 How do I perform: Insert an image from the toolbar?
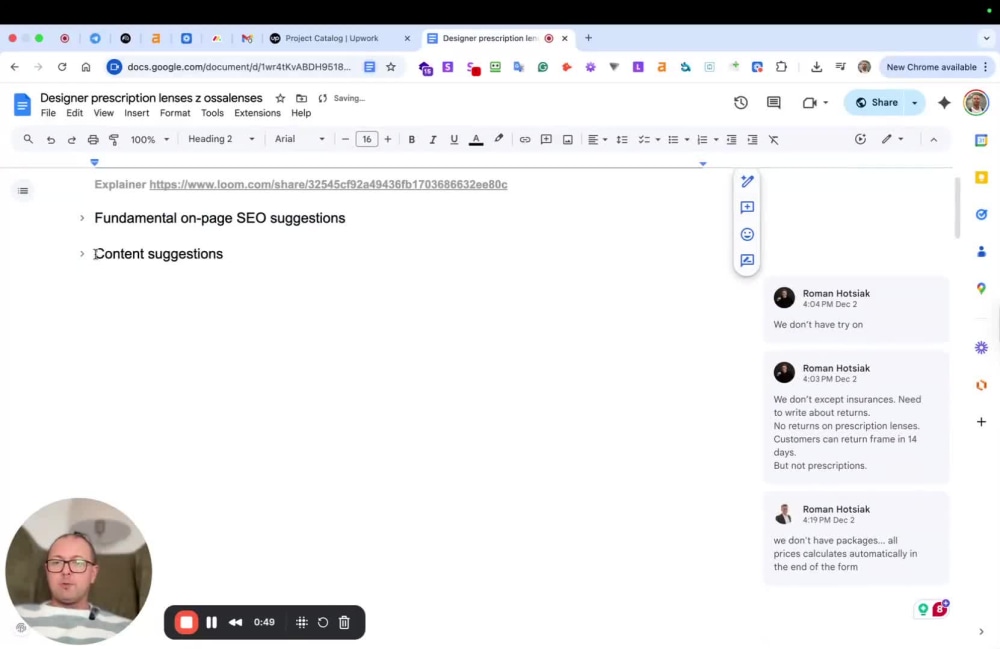pyautogui.click(x=568, y=140)
